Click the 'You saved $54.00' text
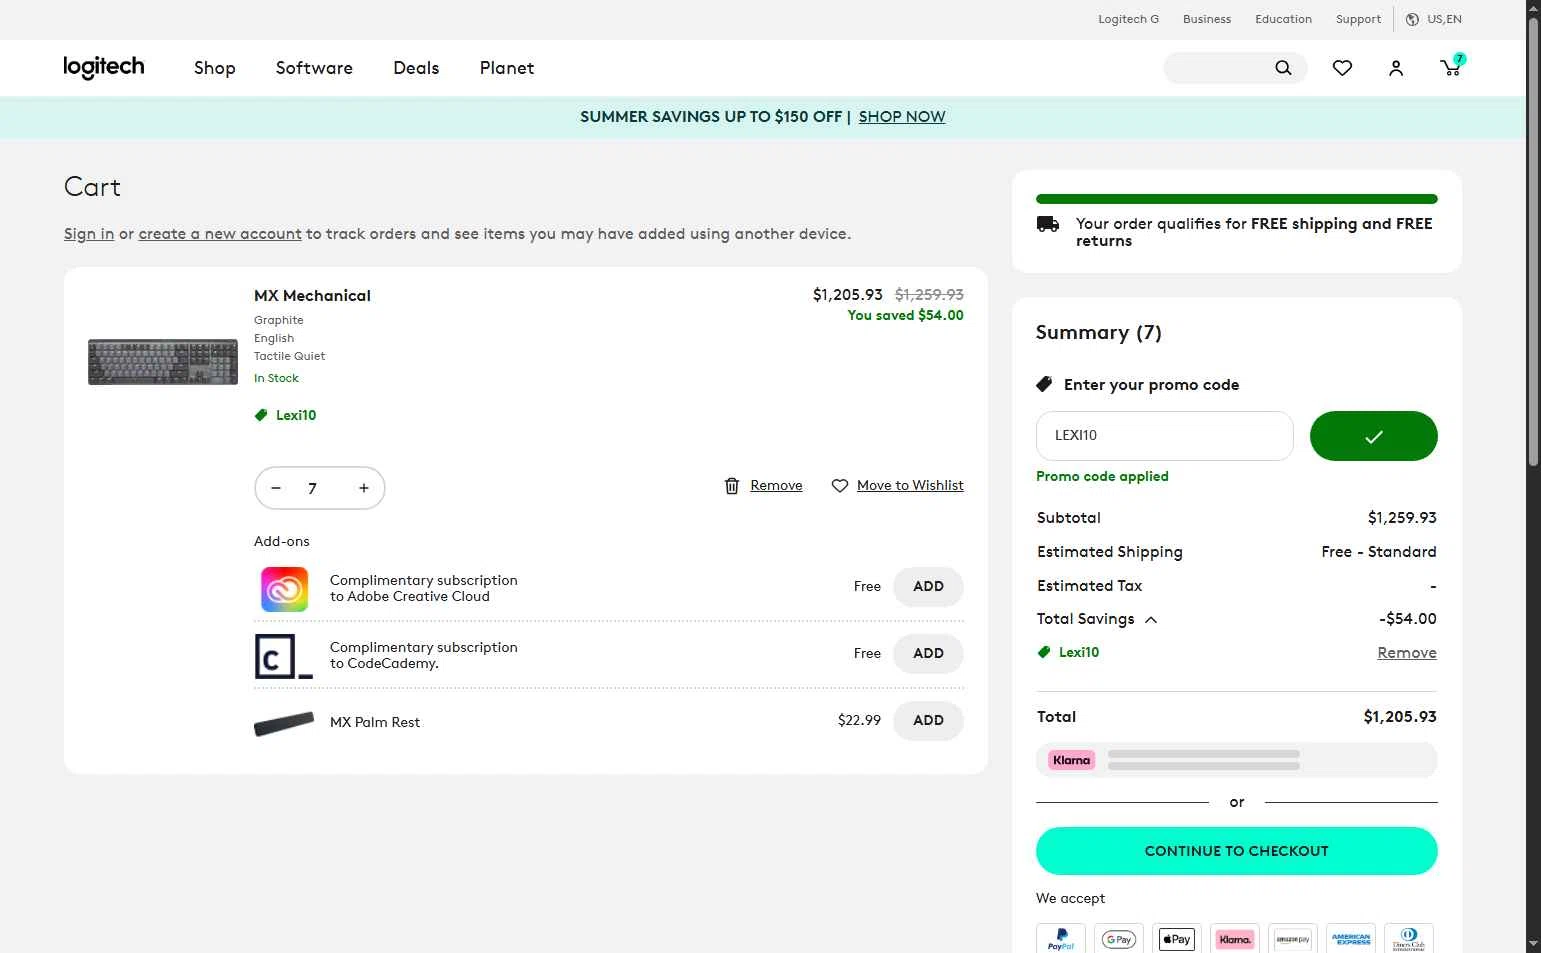This screenshot has height=953, width=1541. pyautogui.click(x=906, y=315)
